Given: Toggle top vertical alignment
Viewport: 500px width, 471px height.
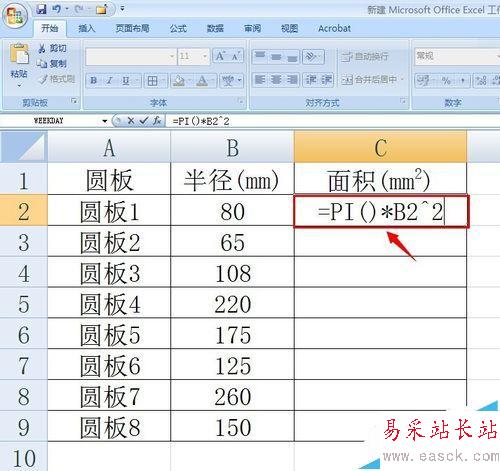Looking at the screenshot, I should click(x=260, y=57).
